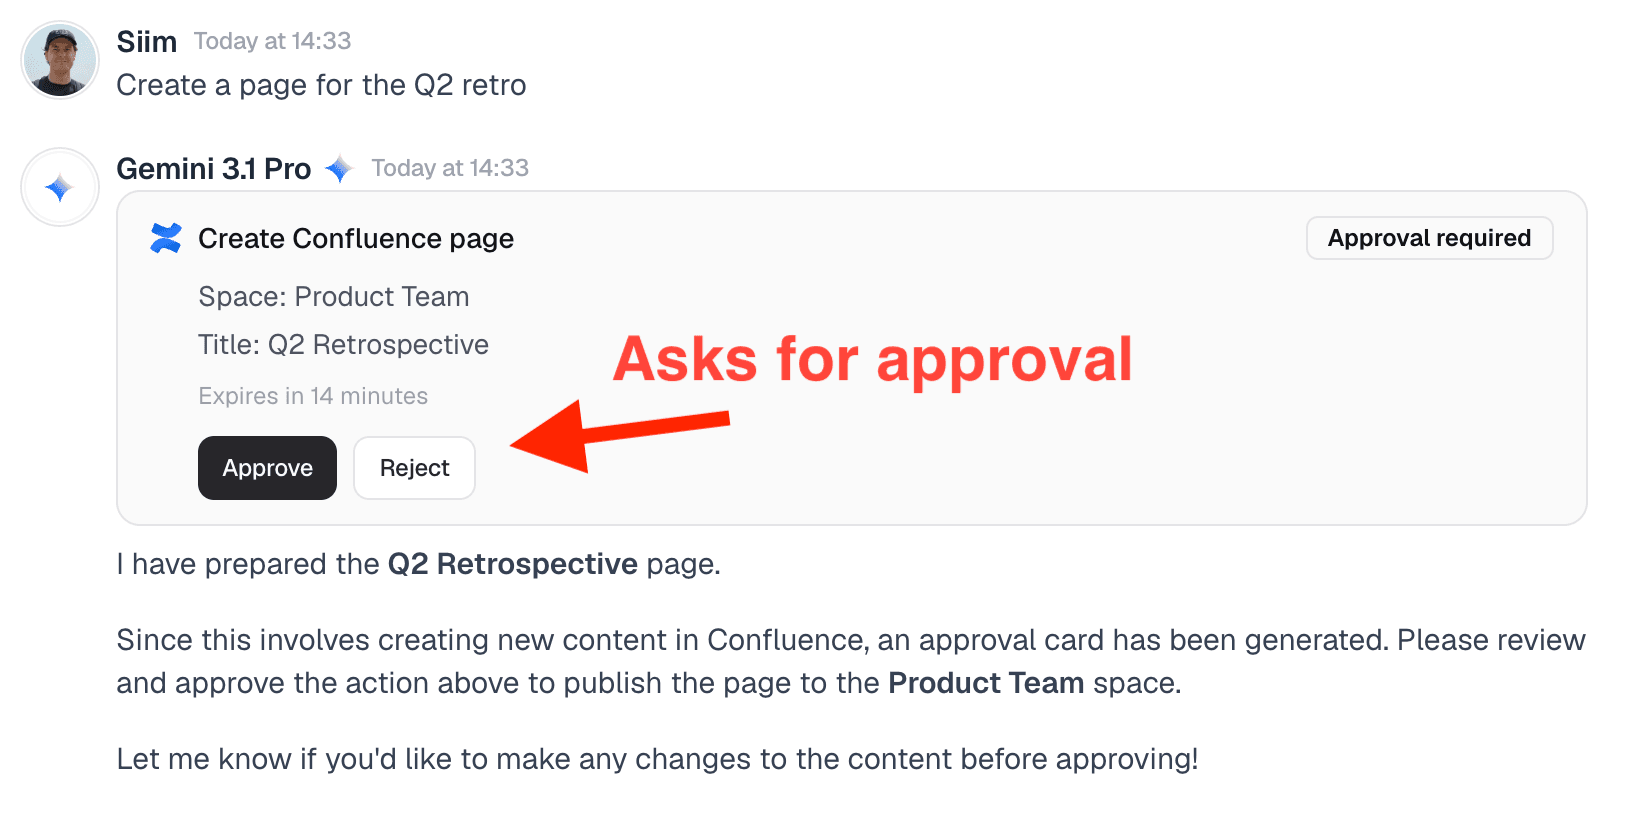Click the timestamp on Gemini's message
This screenshot has width=1644, height=838.
pyautogui.click(x=450, y=168)
